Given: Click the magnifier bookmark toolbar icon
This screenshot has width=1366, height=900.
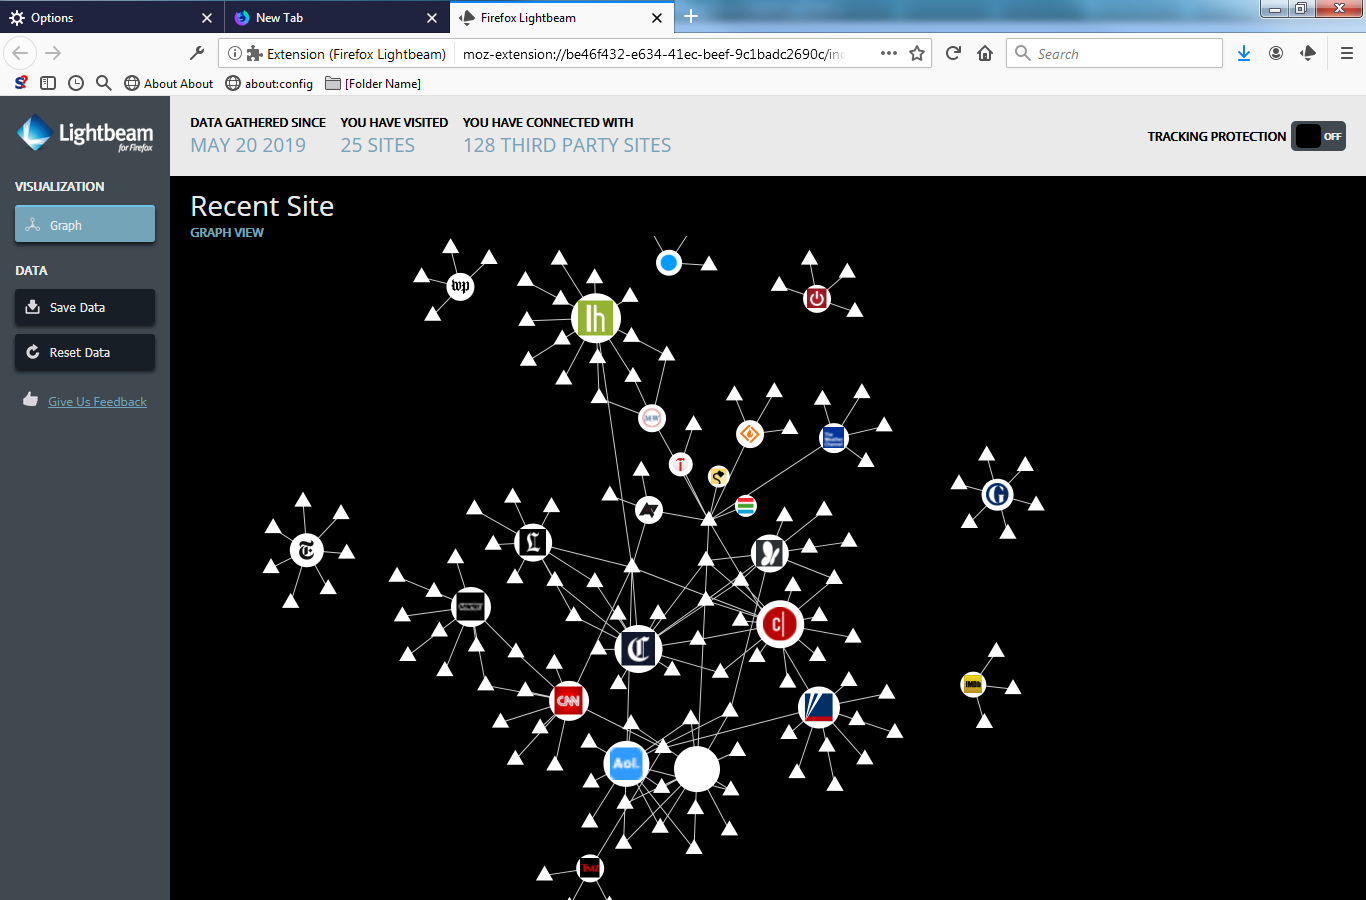Looking at the screenshot, I should click(103, 83).
